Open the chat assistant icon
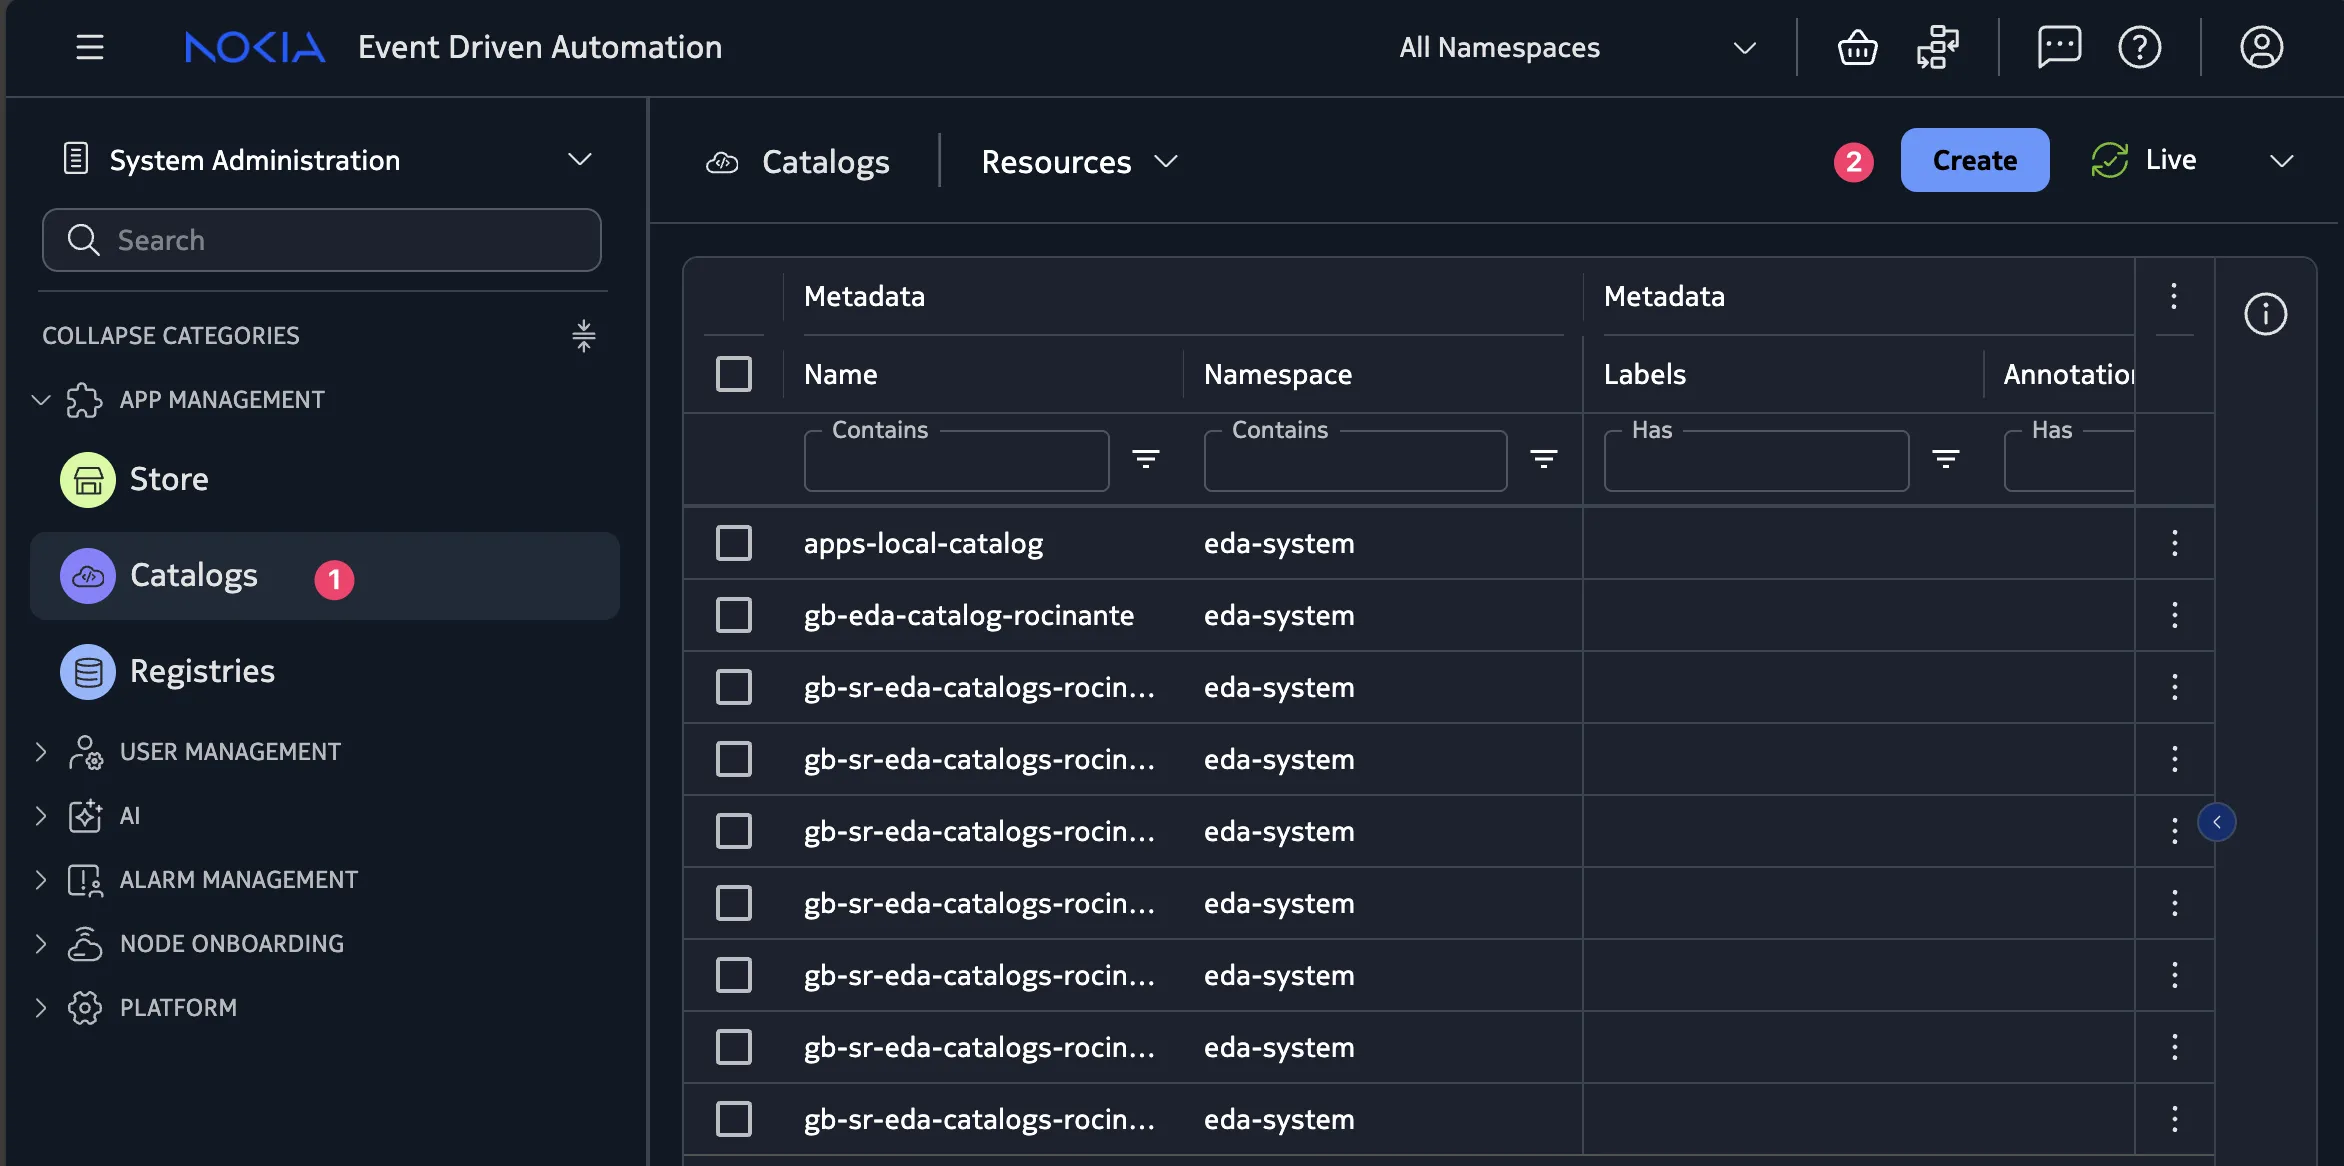2344x1166 pixels. click(x=2059, y=47)
